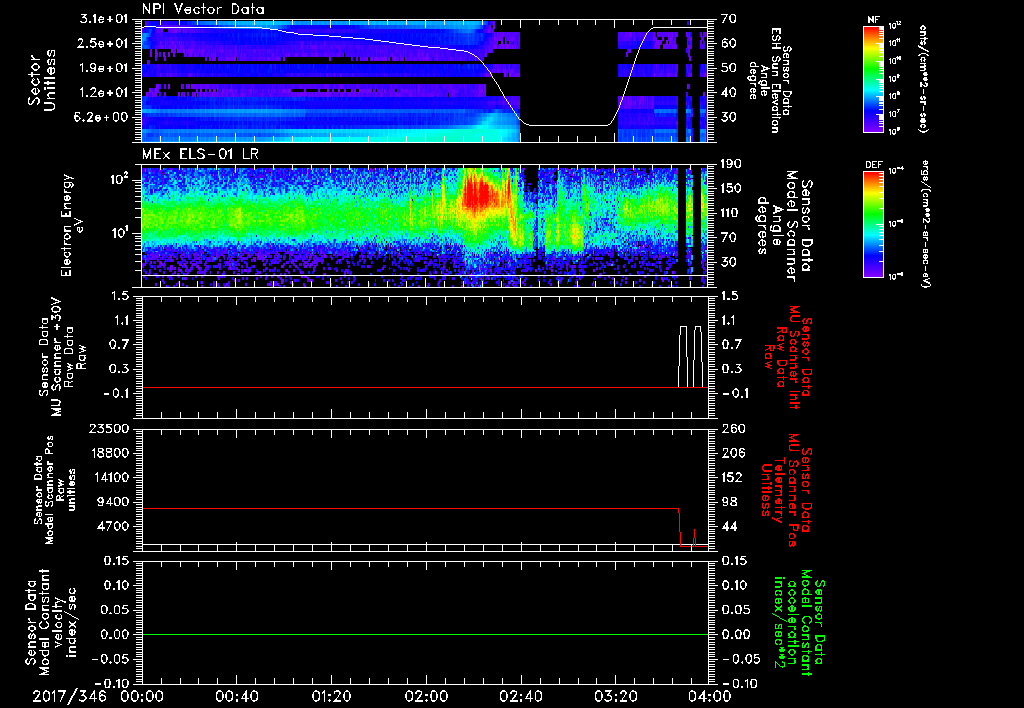Click the 00:40 time axis tick label
Screen dimensions: 1024x708
236,695
